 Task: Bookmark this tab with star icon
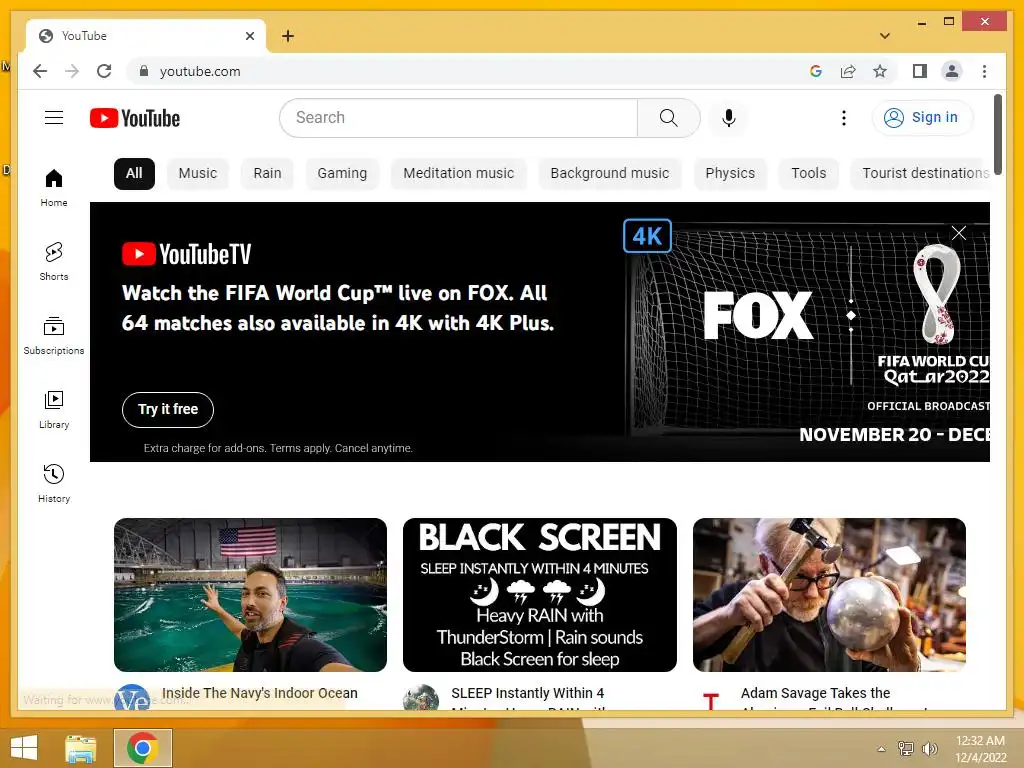[x=880, y=71]
